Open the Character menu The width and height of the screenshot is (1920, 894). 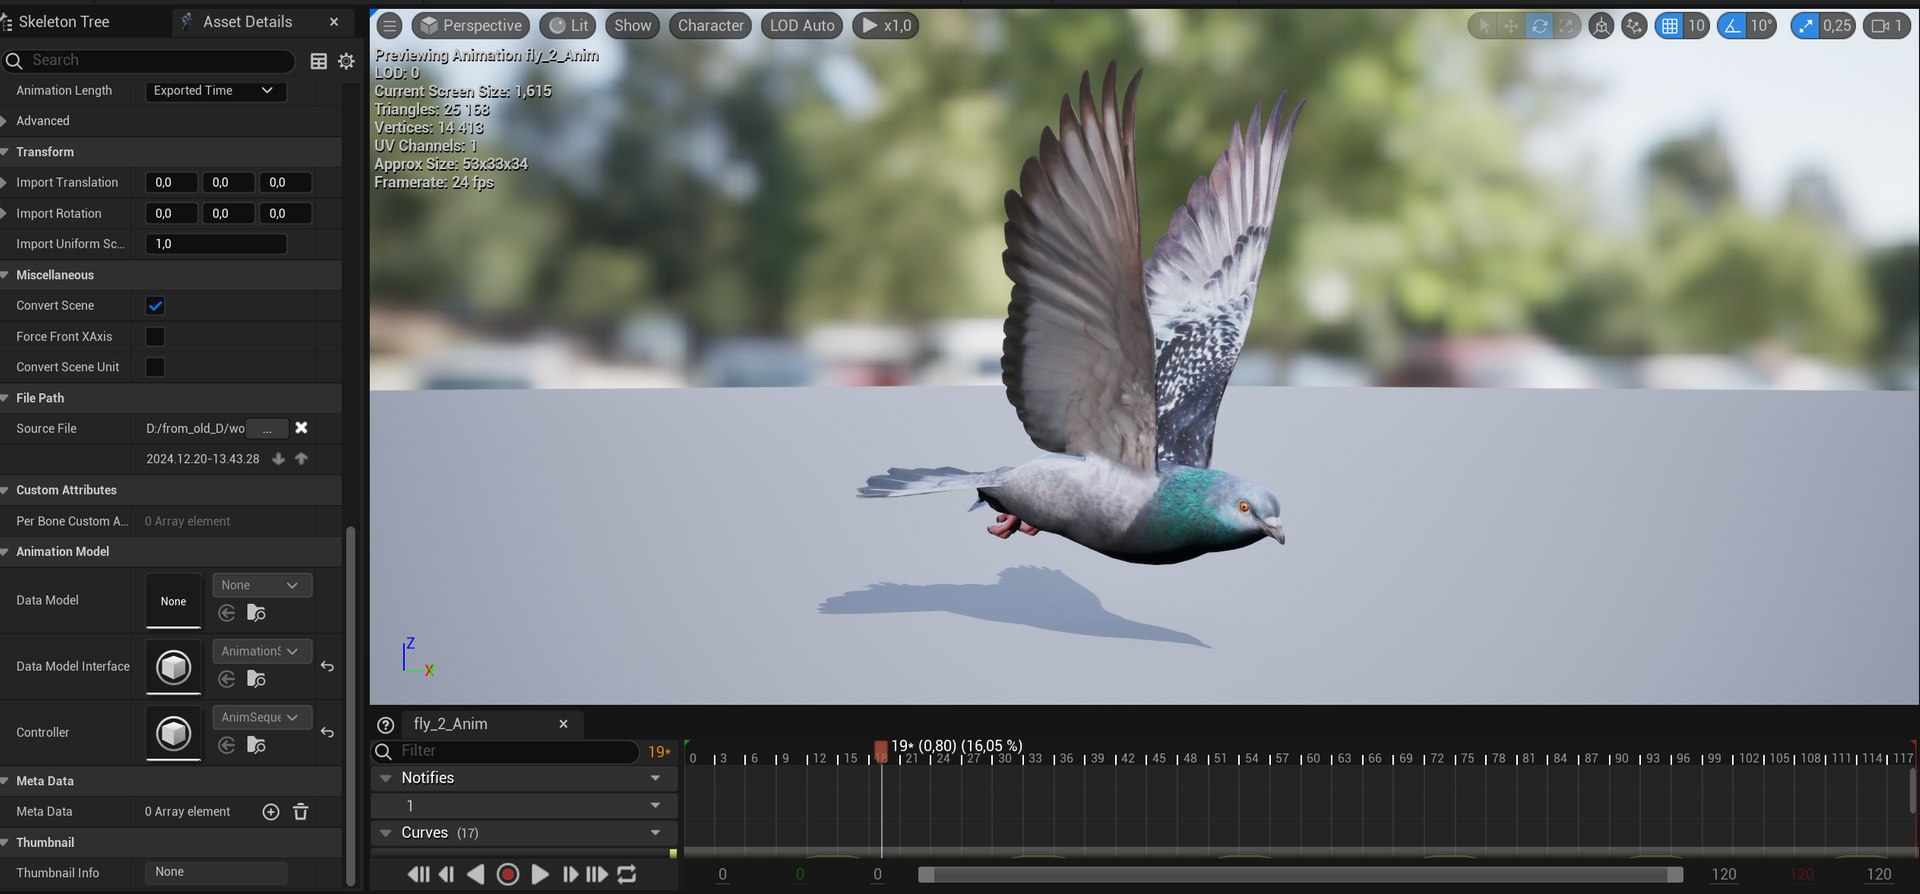tap(710, 26)
